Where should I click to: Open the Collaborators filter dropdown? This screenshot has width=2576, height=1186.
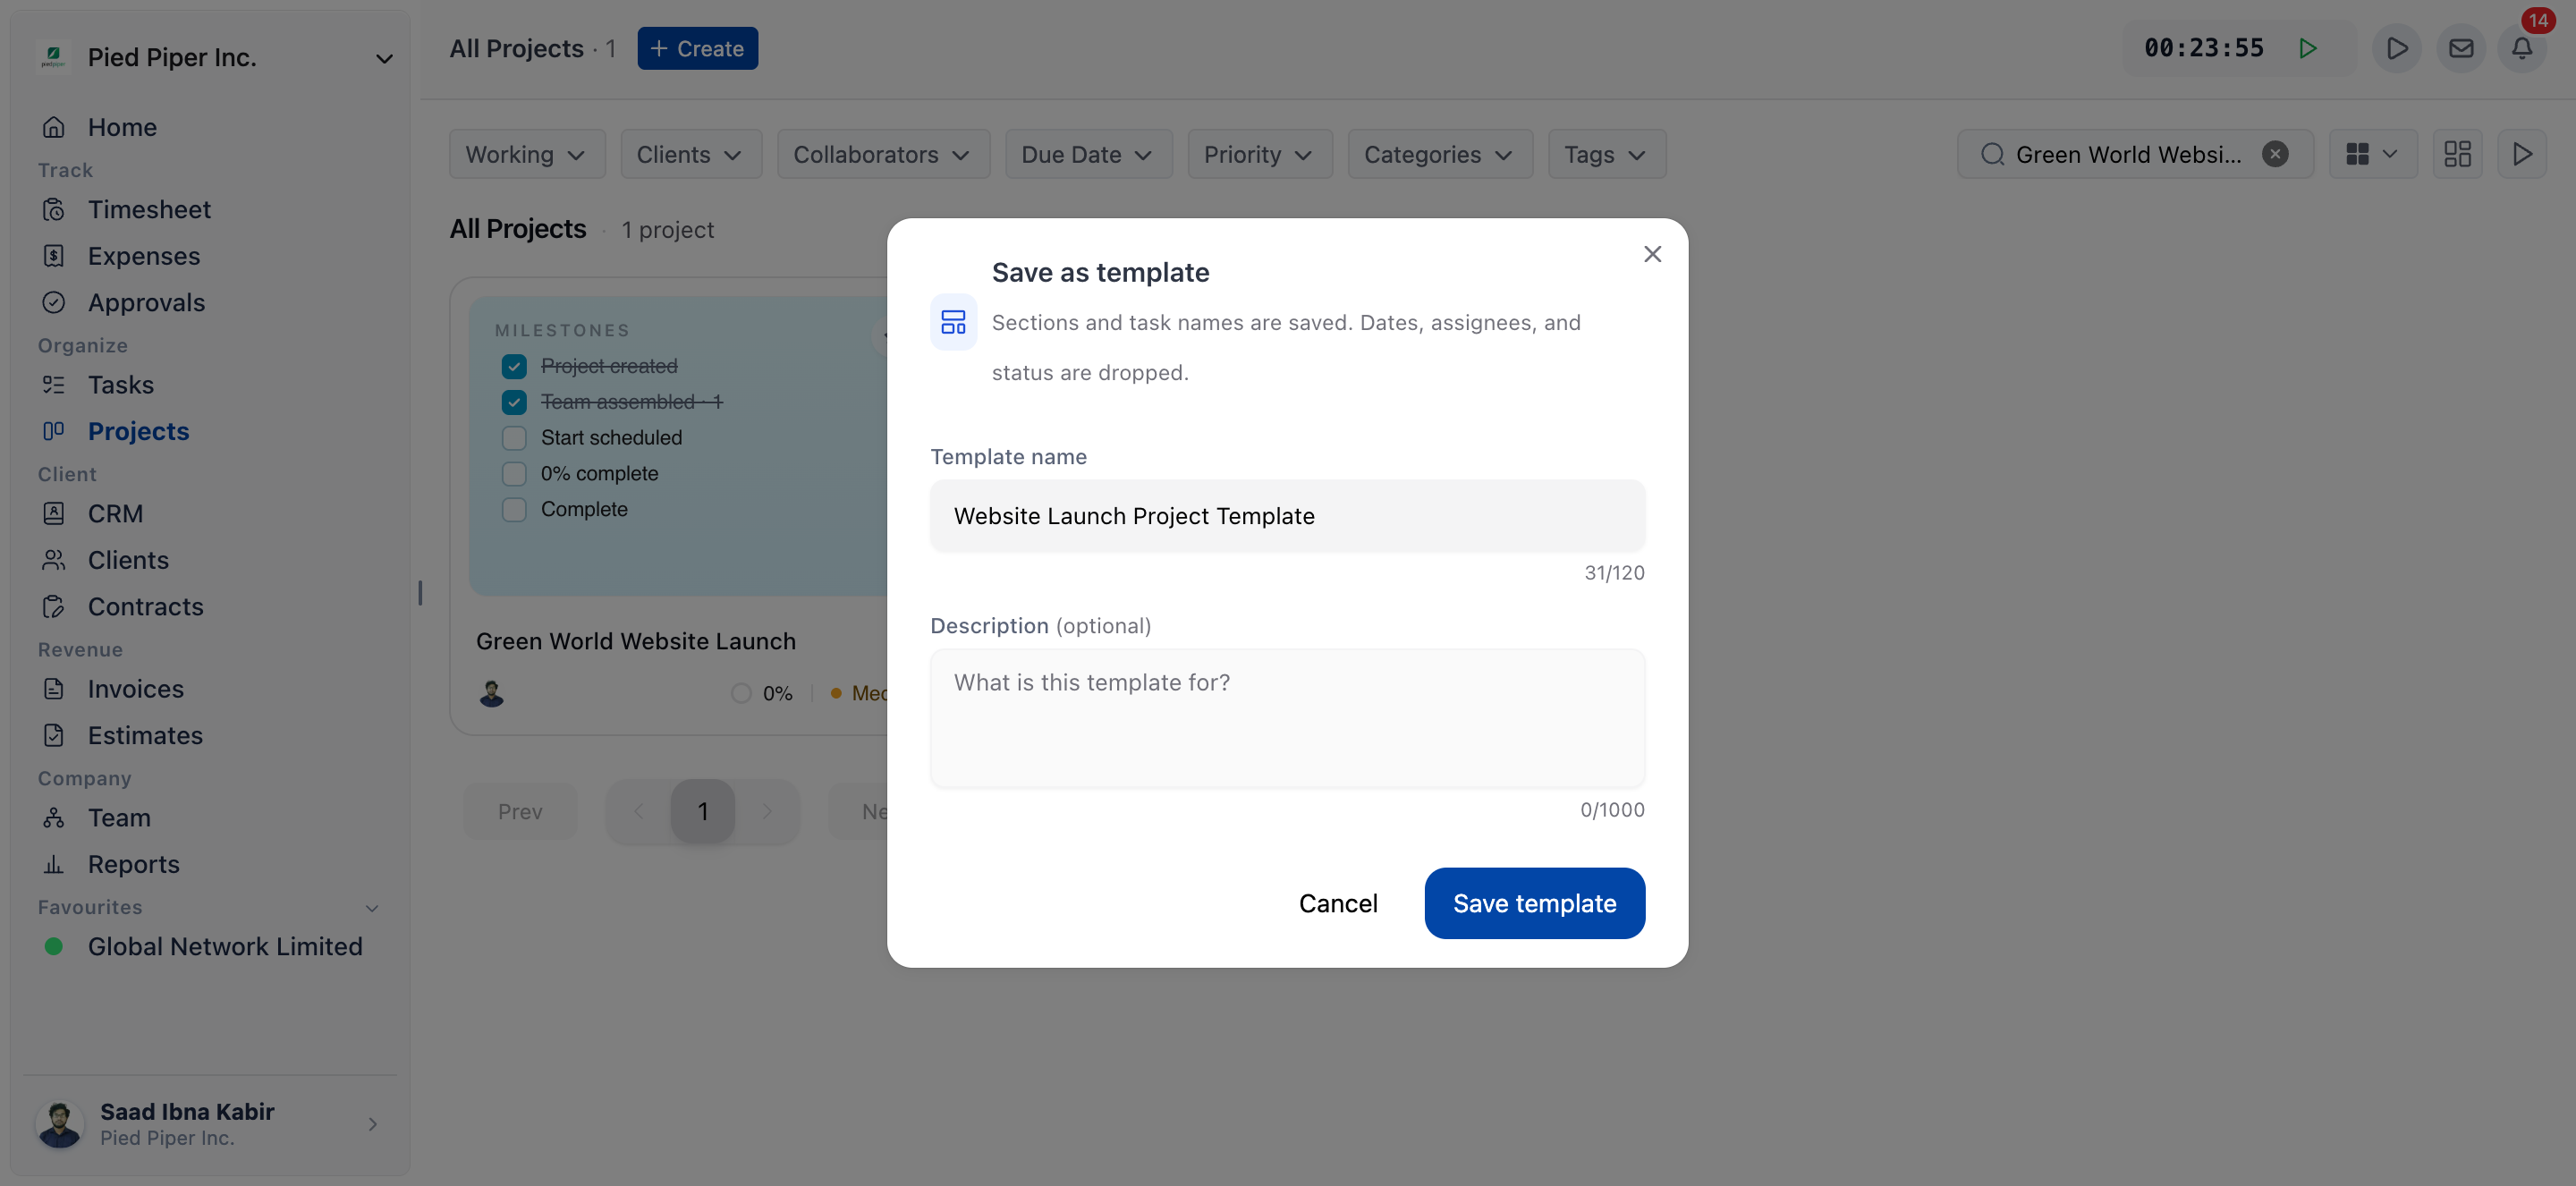click(883, 154)
